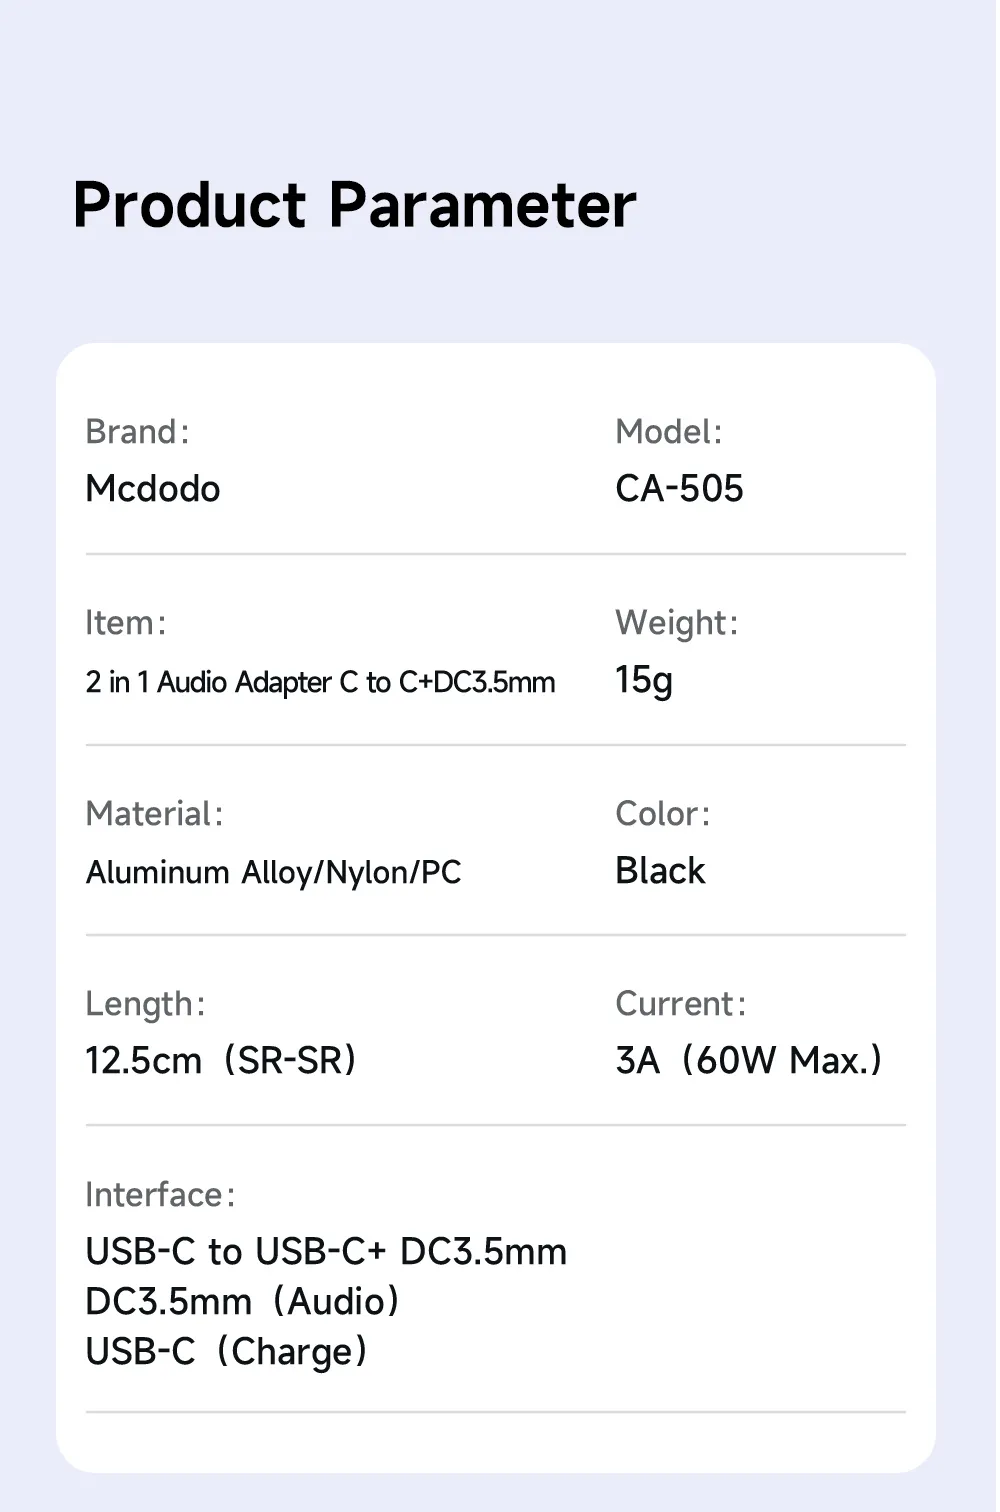Select Aluminum Alloy/Nylon/PC text
1000x1512 pixels.
pyautogui.click(x=273, y=873)
